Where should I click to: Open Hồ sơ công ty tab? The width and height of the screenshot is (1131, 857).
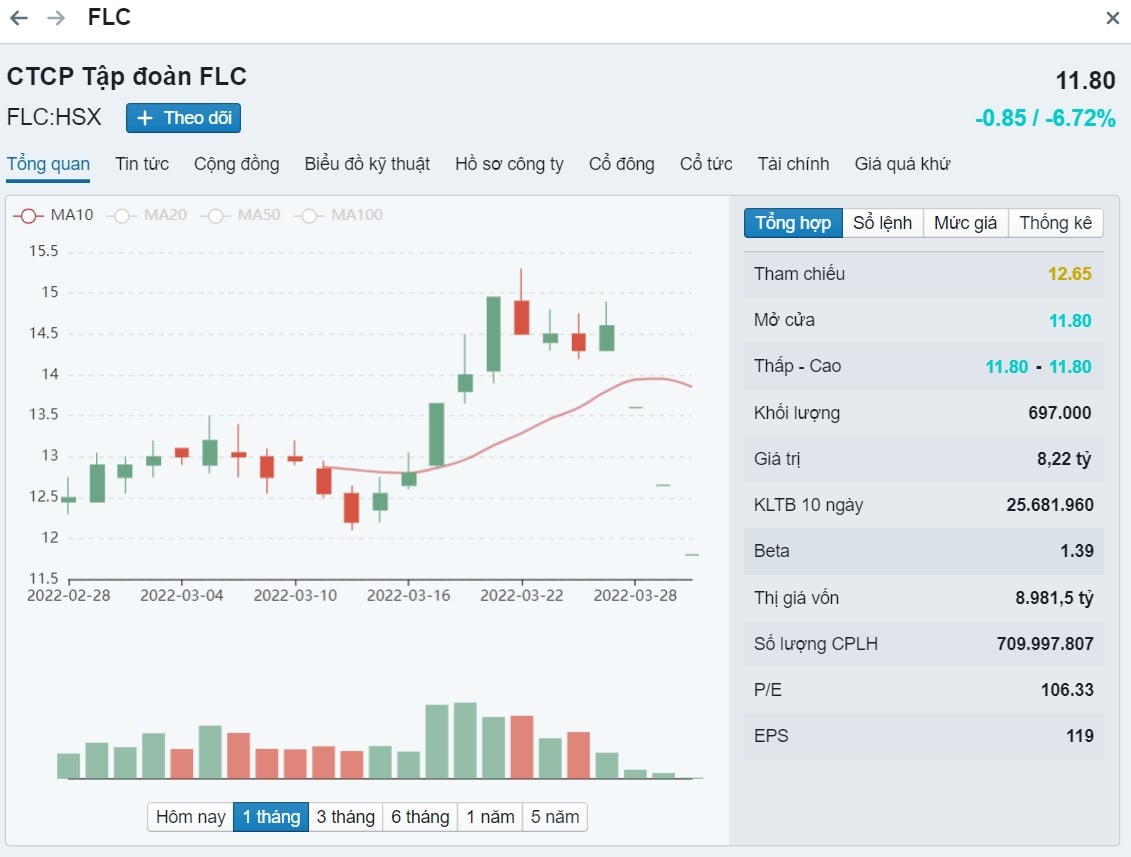509,164
